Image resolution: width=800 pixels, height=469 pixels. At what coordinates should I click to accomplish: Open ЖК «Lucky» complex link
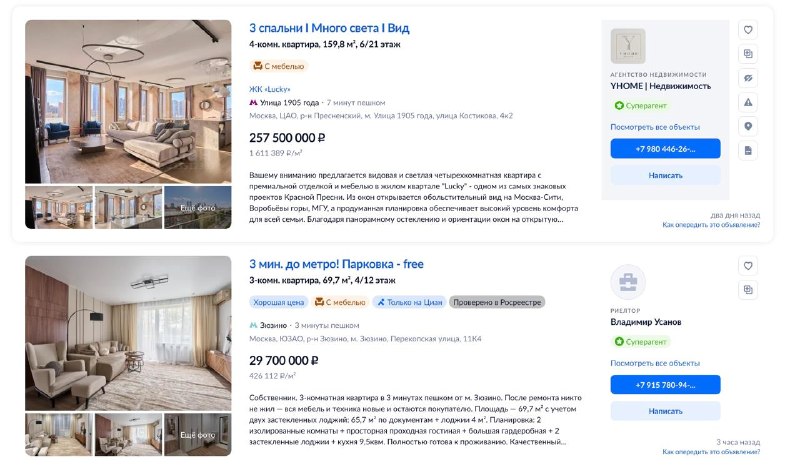(269, 89)
